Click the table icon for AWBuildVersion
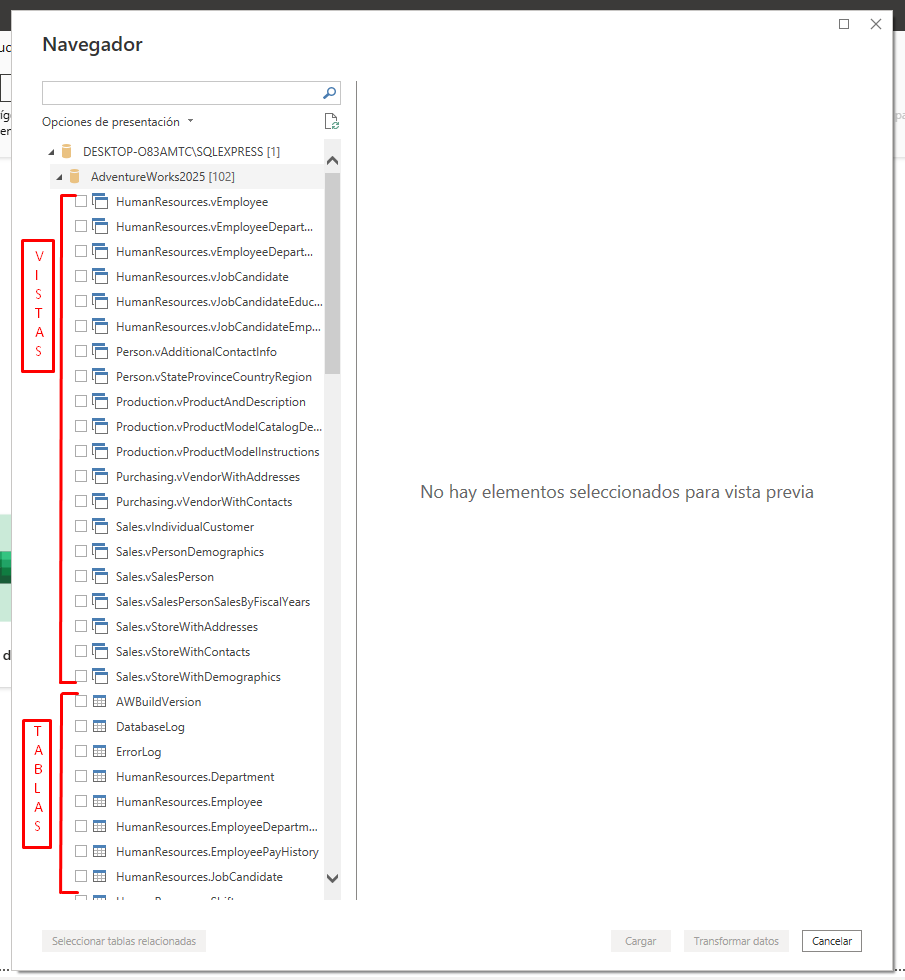Viewport: 905px width, 980px height. [99, 702]
